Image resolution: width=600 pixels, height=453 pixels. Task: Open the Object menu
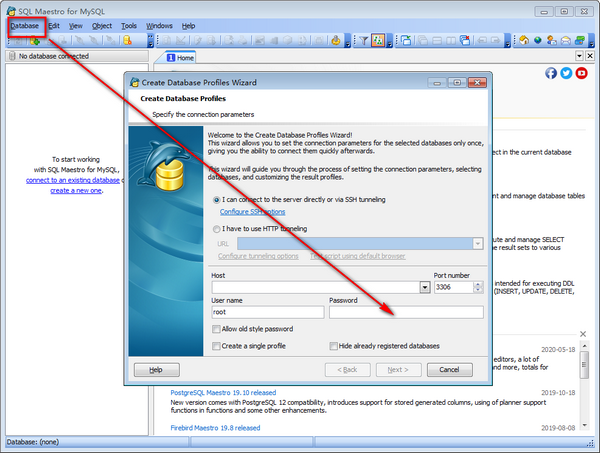102,26
